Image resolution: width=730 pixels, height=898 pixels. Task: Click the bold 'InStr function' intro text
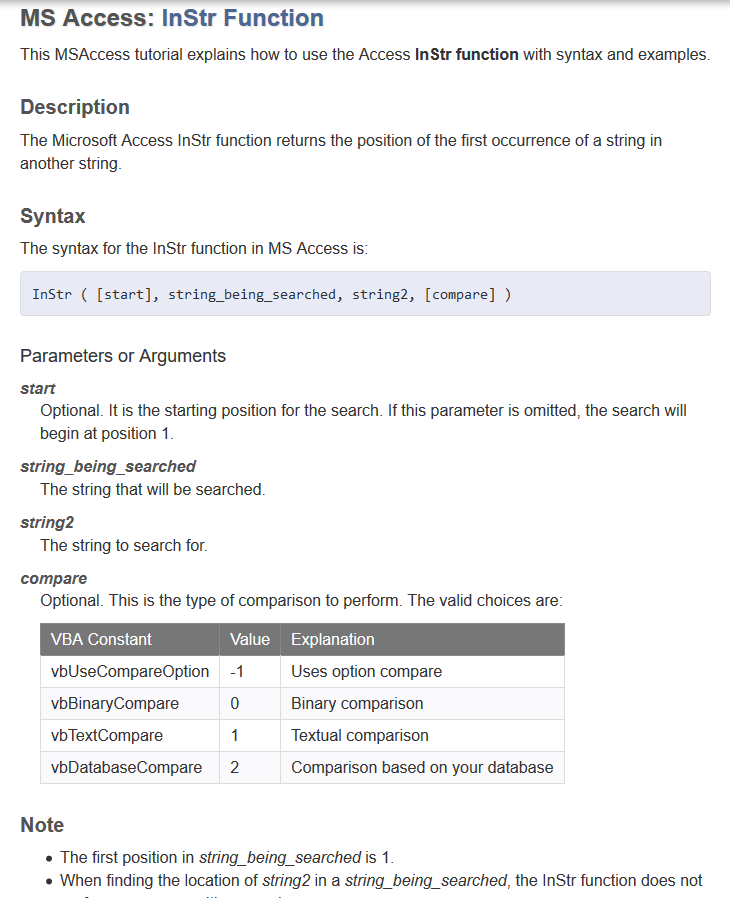pos(466,54)
